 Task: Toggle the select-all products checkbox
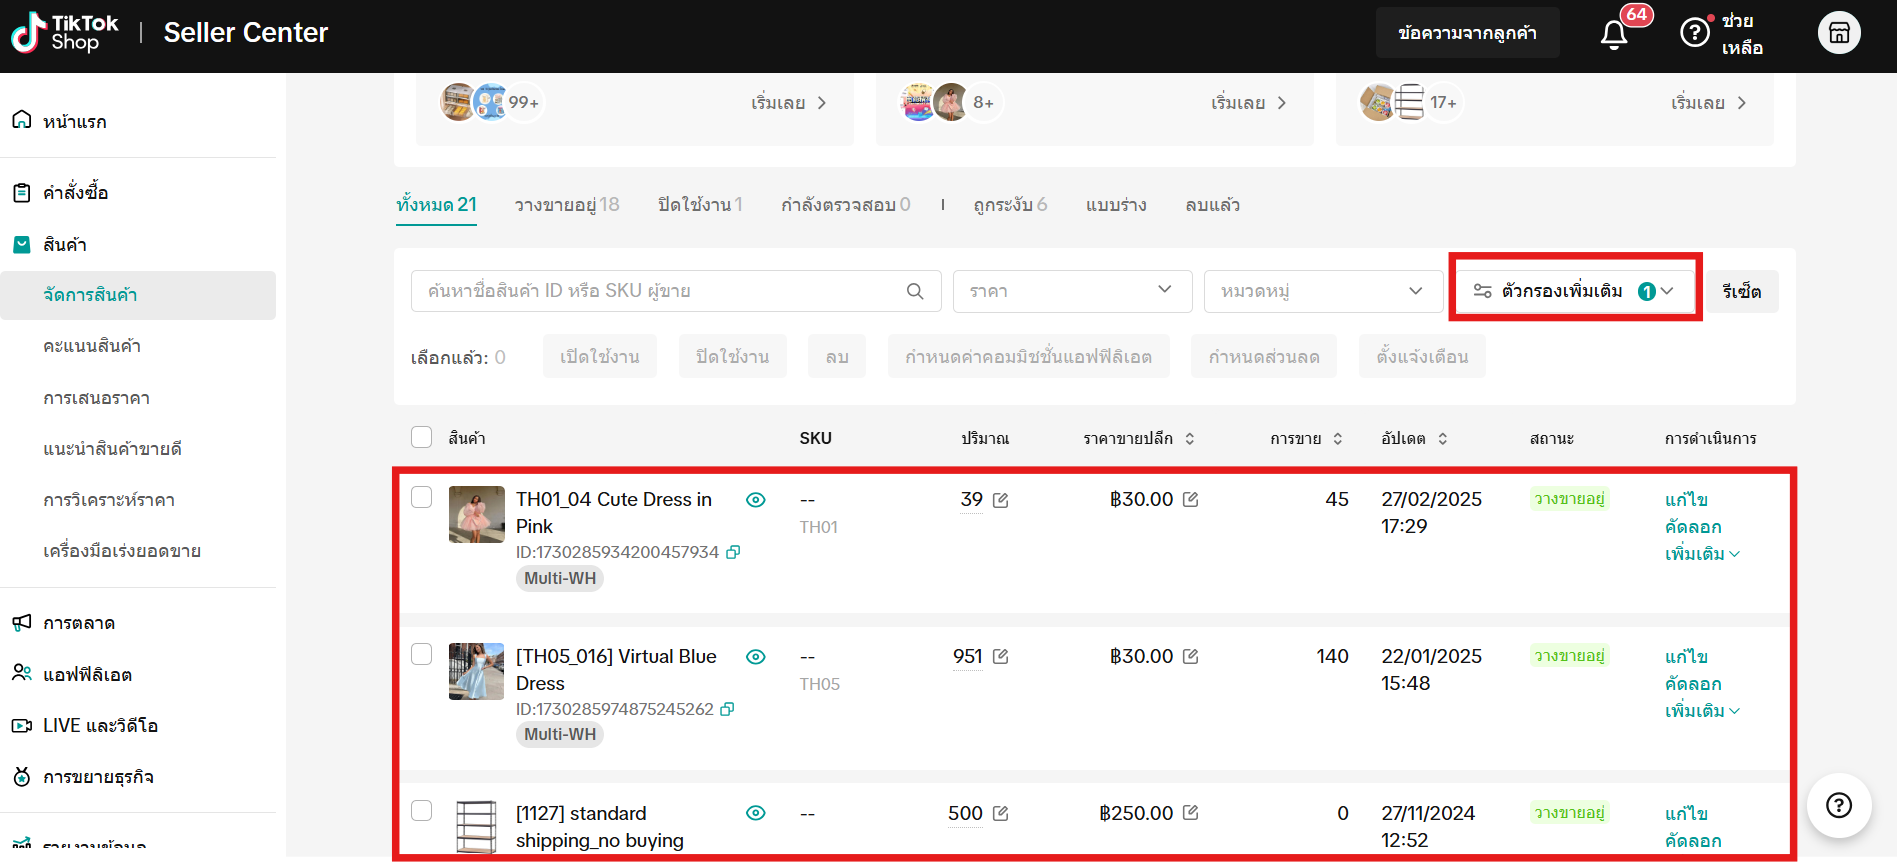point(422,437)
